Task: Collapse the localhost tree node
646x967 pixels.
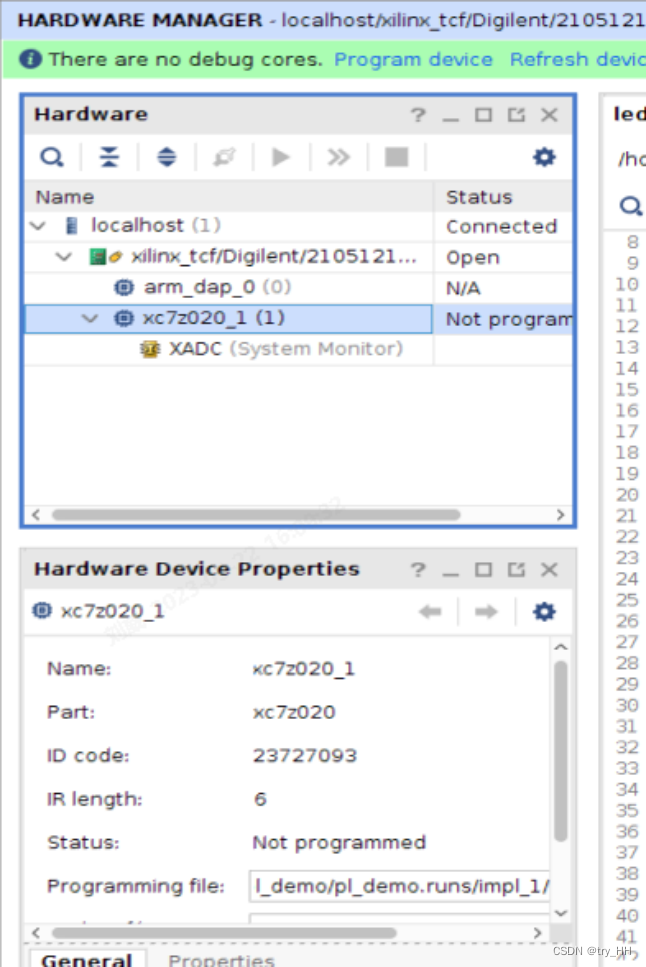Action: point(38,226)
